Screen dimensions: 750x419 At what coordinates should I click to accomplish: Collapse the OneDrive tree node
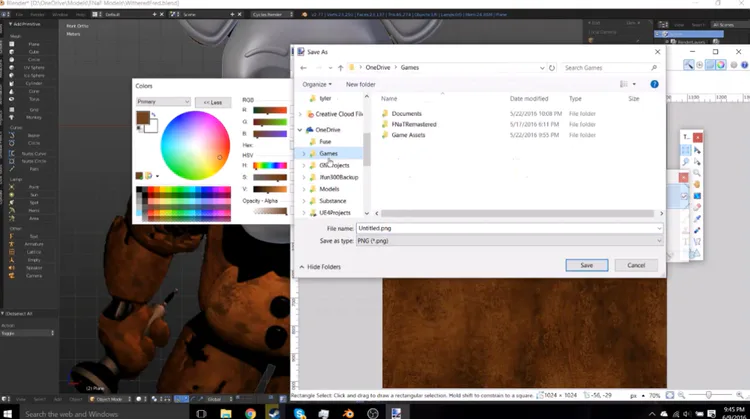(300, 130)
